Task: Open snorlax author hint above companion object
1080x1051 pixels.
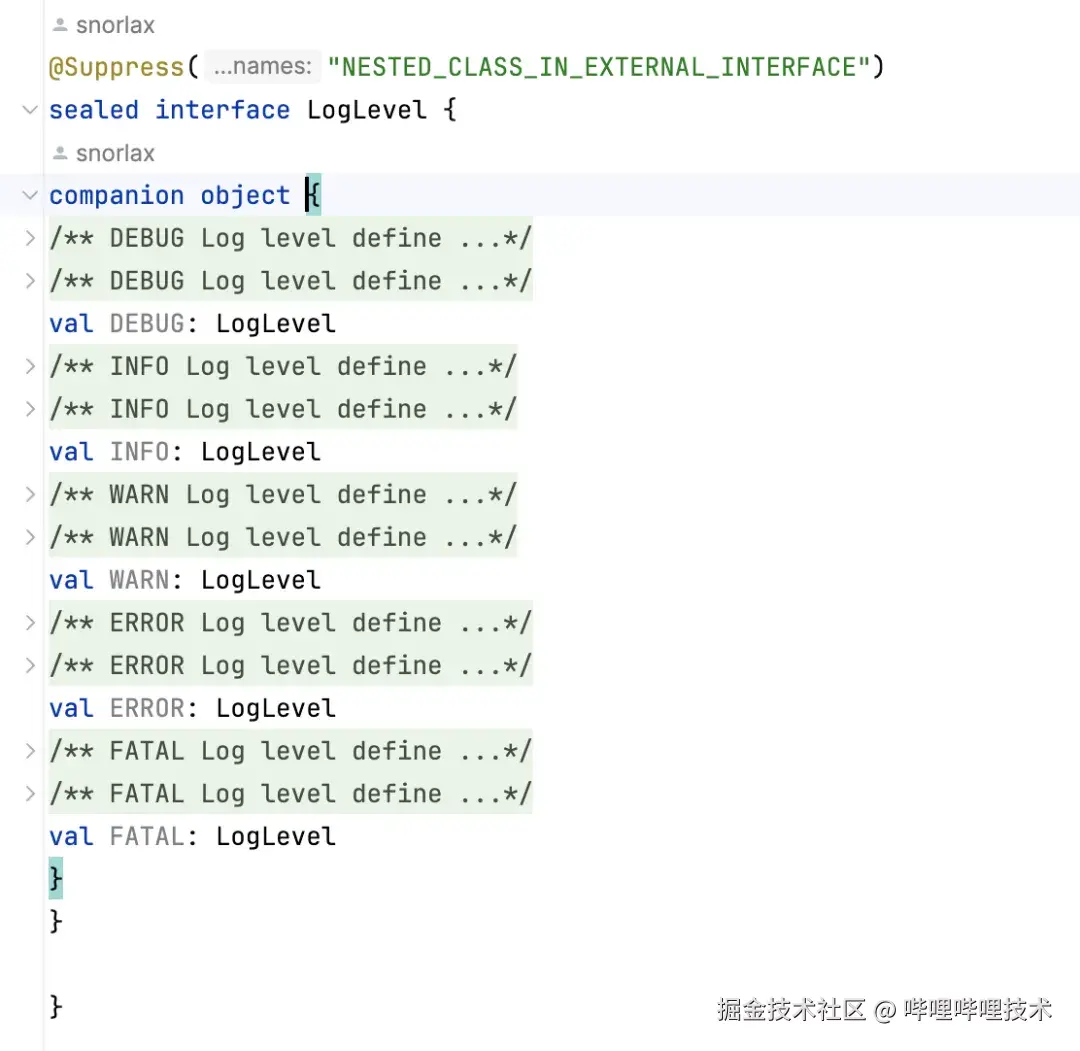Action: [115, 154]
